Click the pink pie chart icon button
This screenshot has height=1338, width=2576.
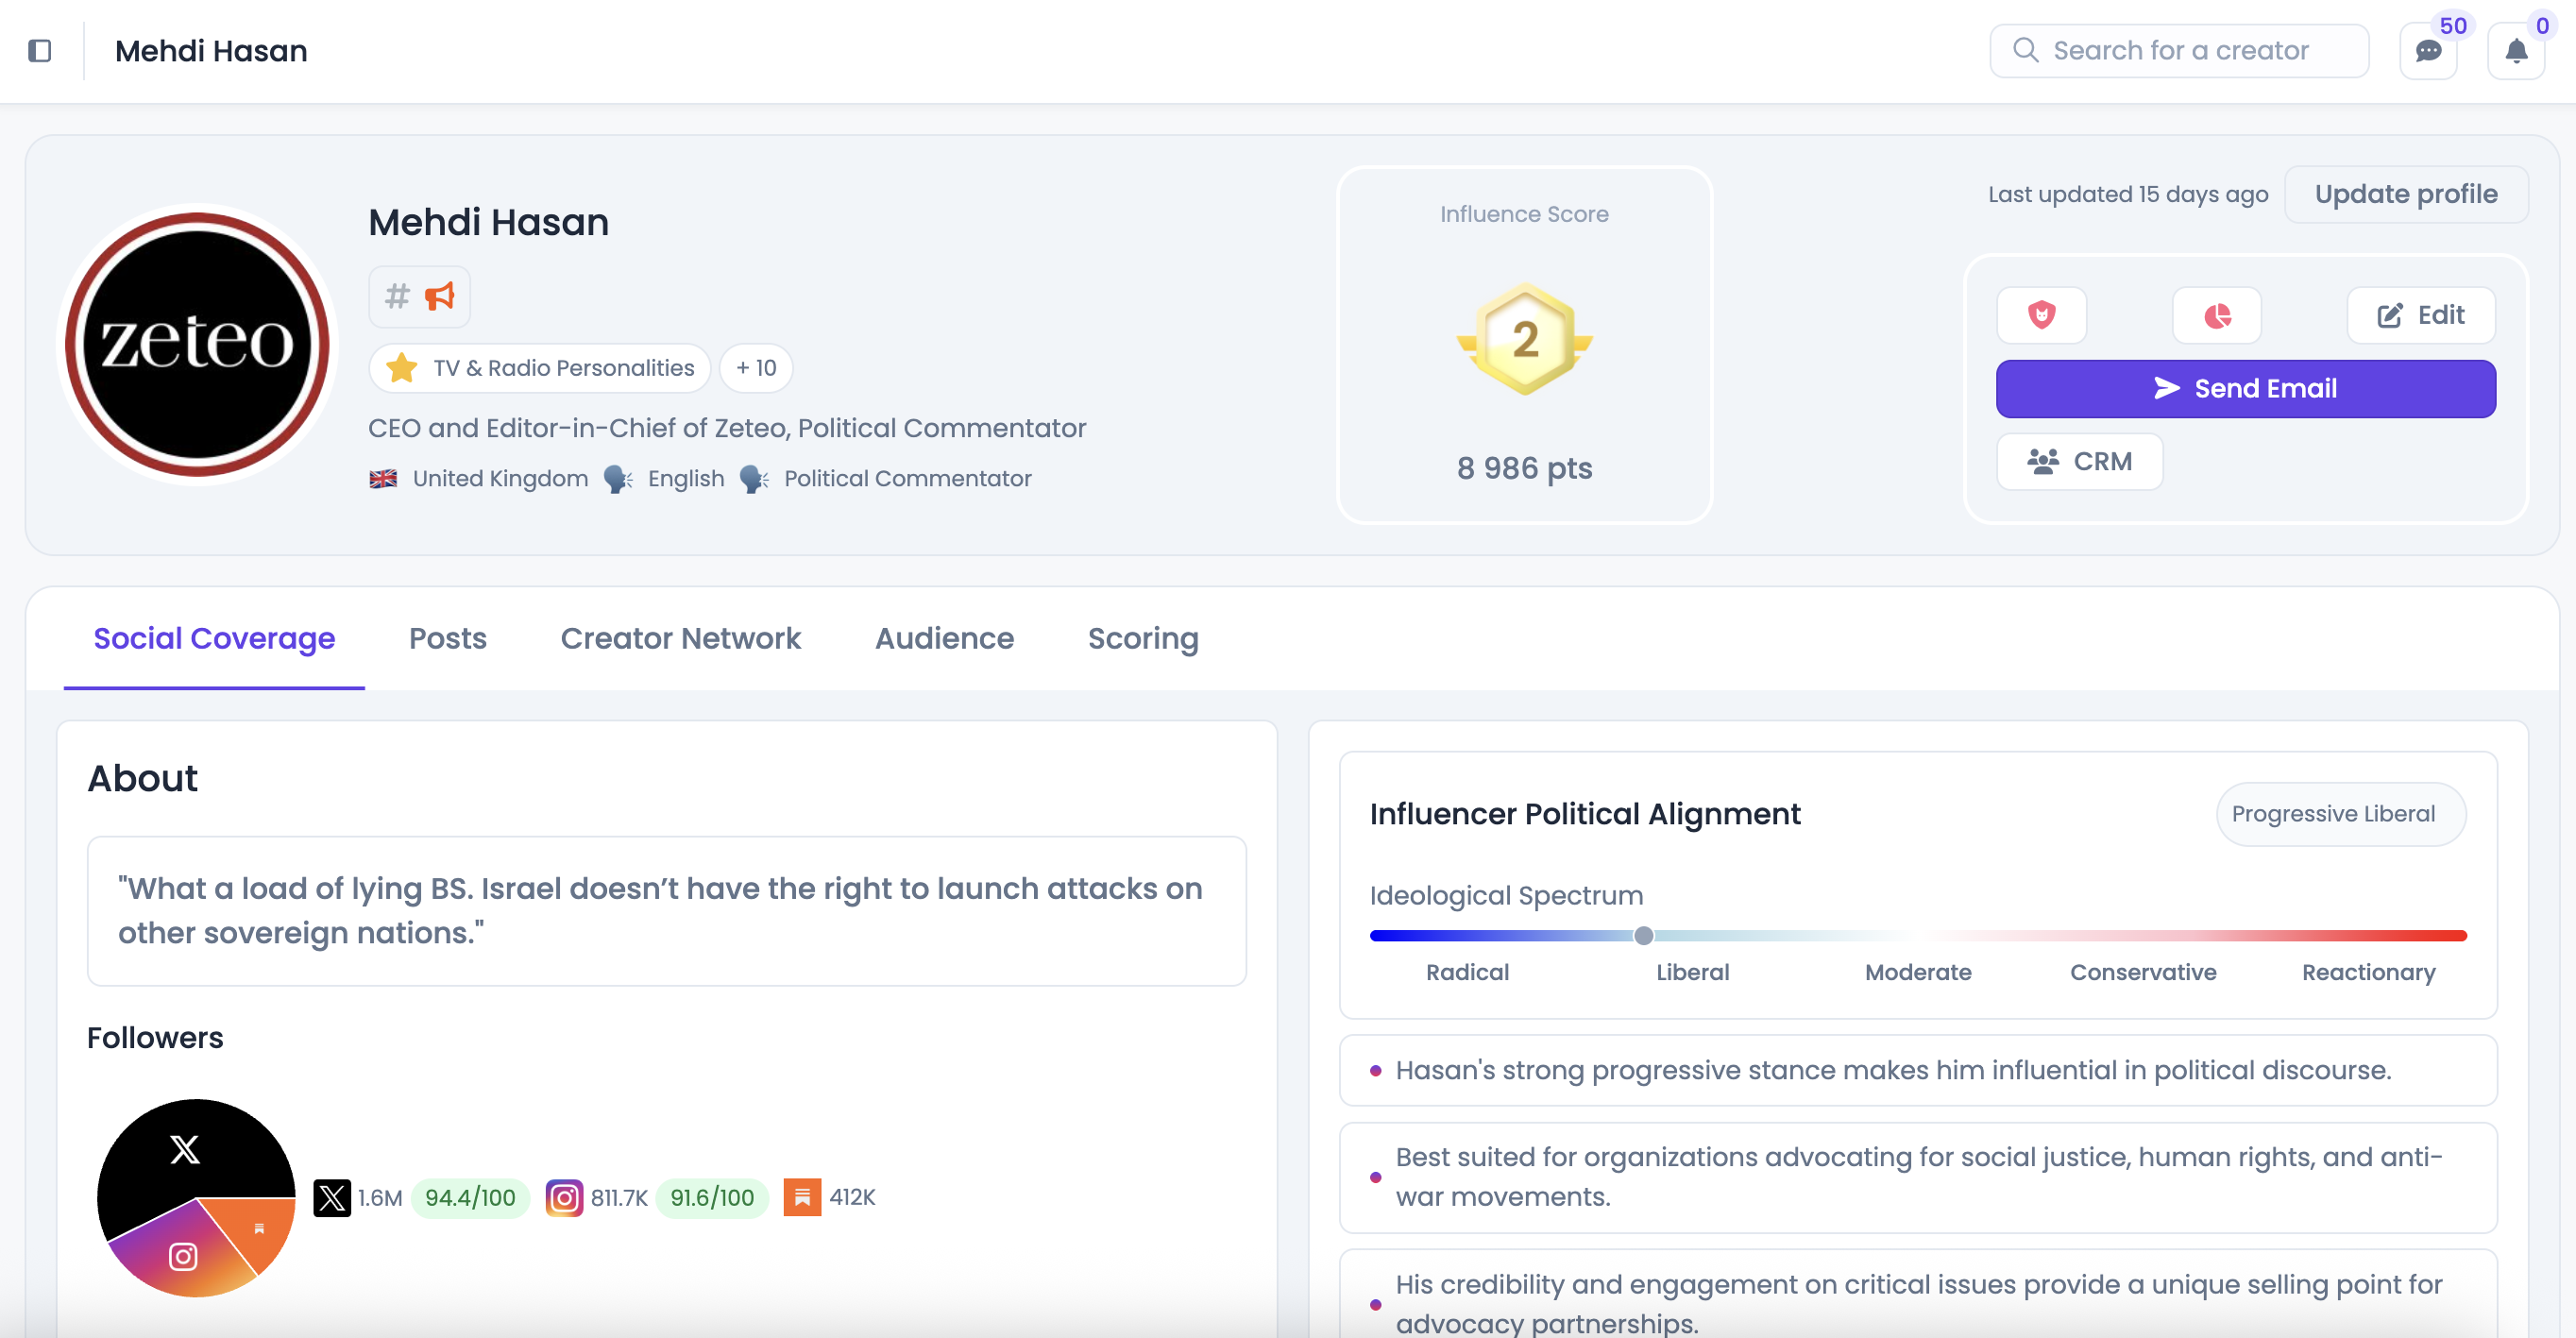pyautogui.click(x=2217, y=315)
